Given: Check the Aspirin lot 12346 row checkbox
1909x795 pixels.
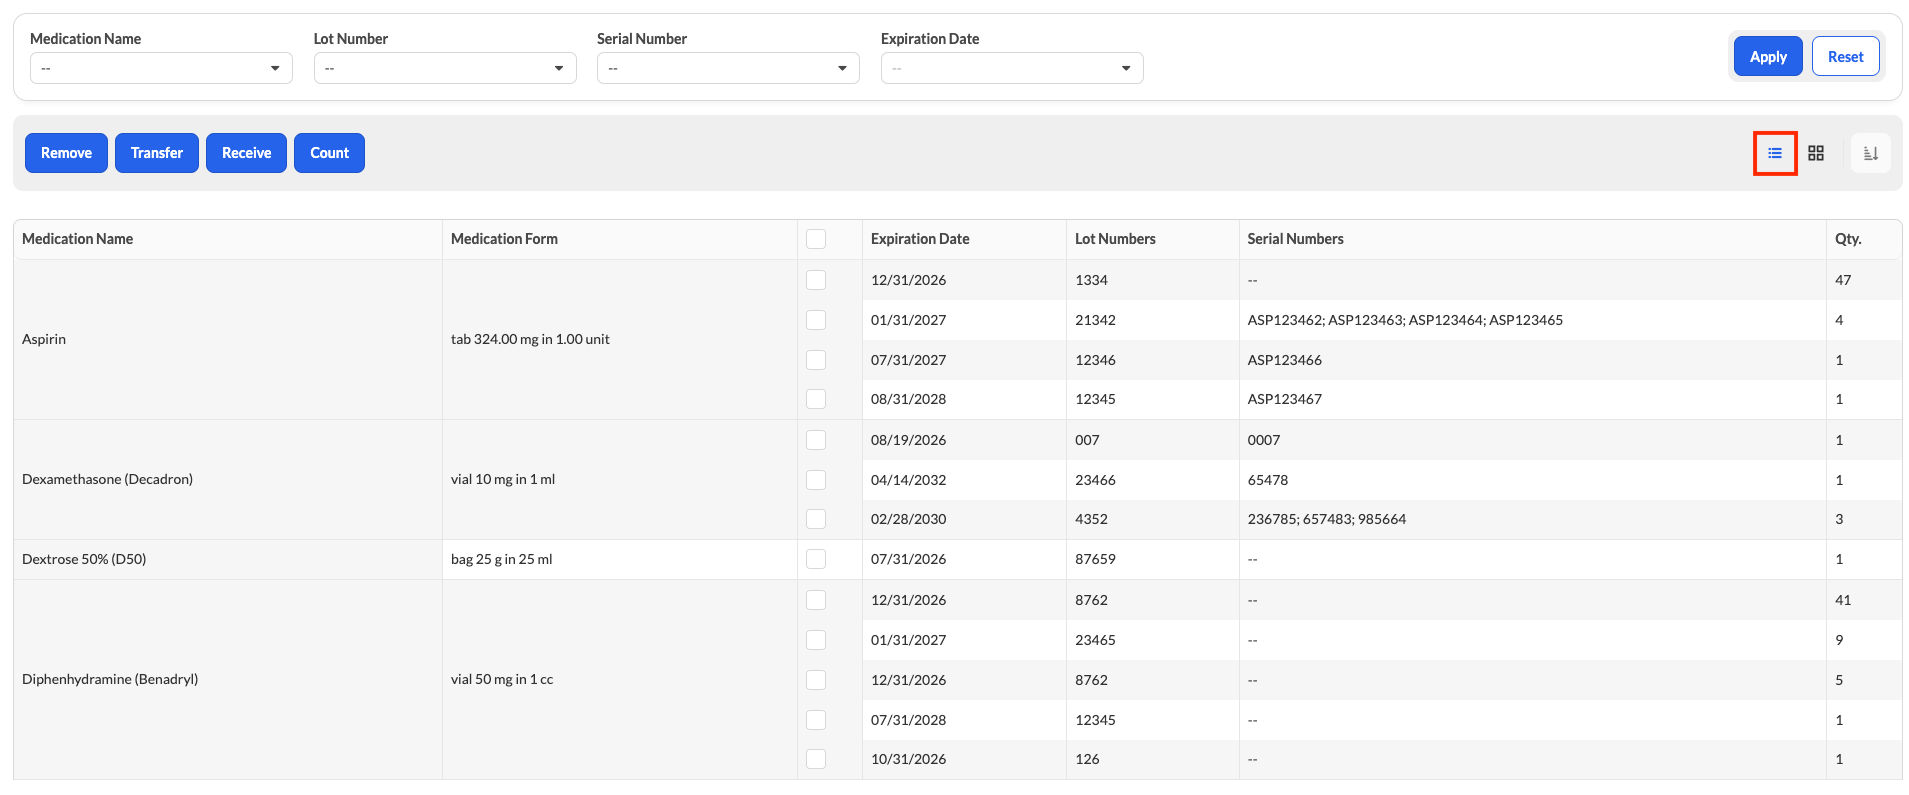Looking at the screenshot, I should [816, 360].
